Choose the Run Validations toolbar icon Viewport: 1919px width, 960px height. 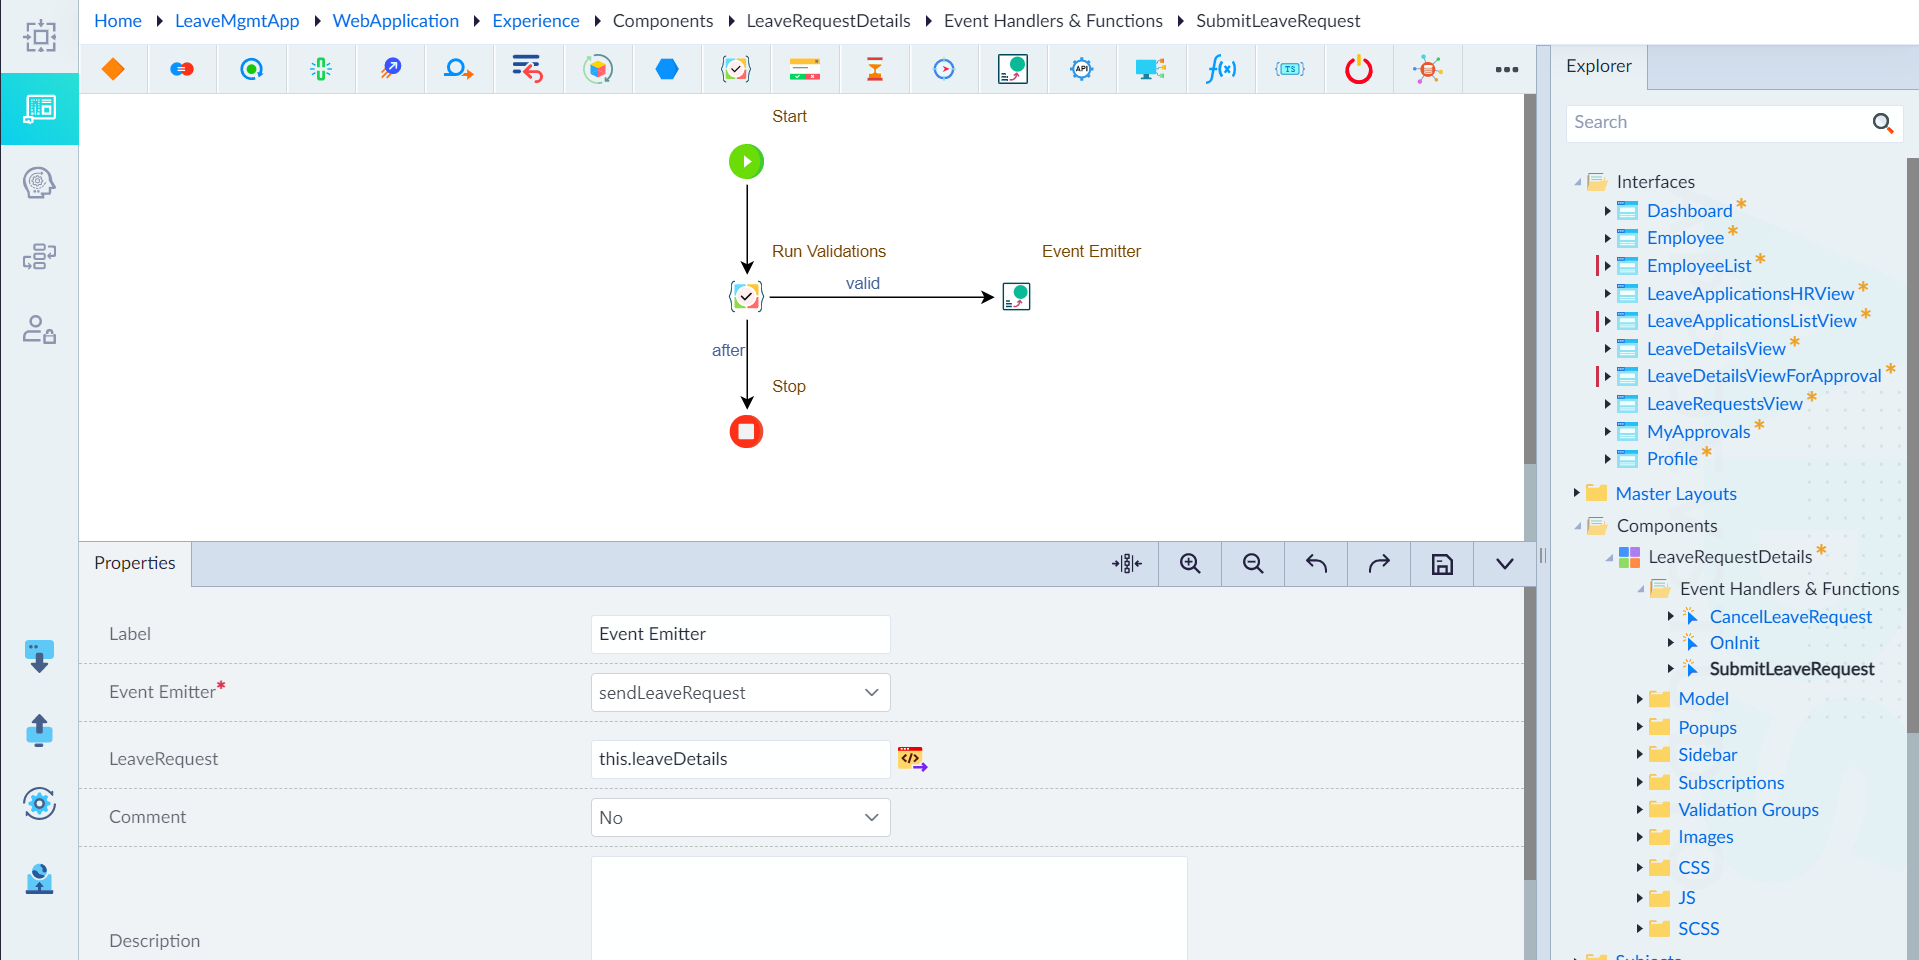[x=736, y=69]
